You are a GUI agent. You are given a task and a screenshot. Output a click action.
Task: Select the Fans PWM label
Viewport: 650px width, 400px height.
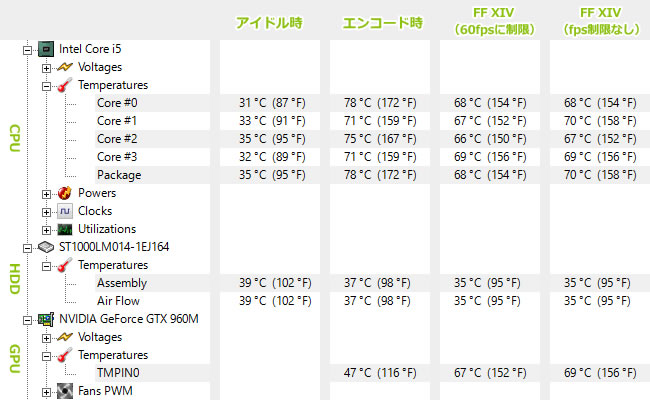[x=105, y=391]
